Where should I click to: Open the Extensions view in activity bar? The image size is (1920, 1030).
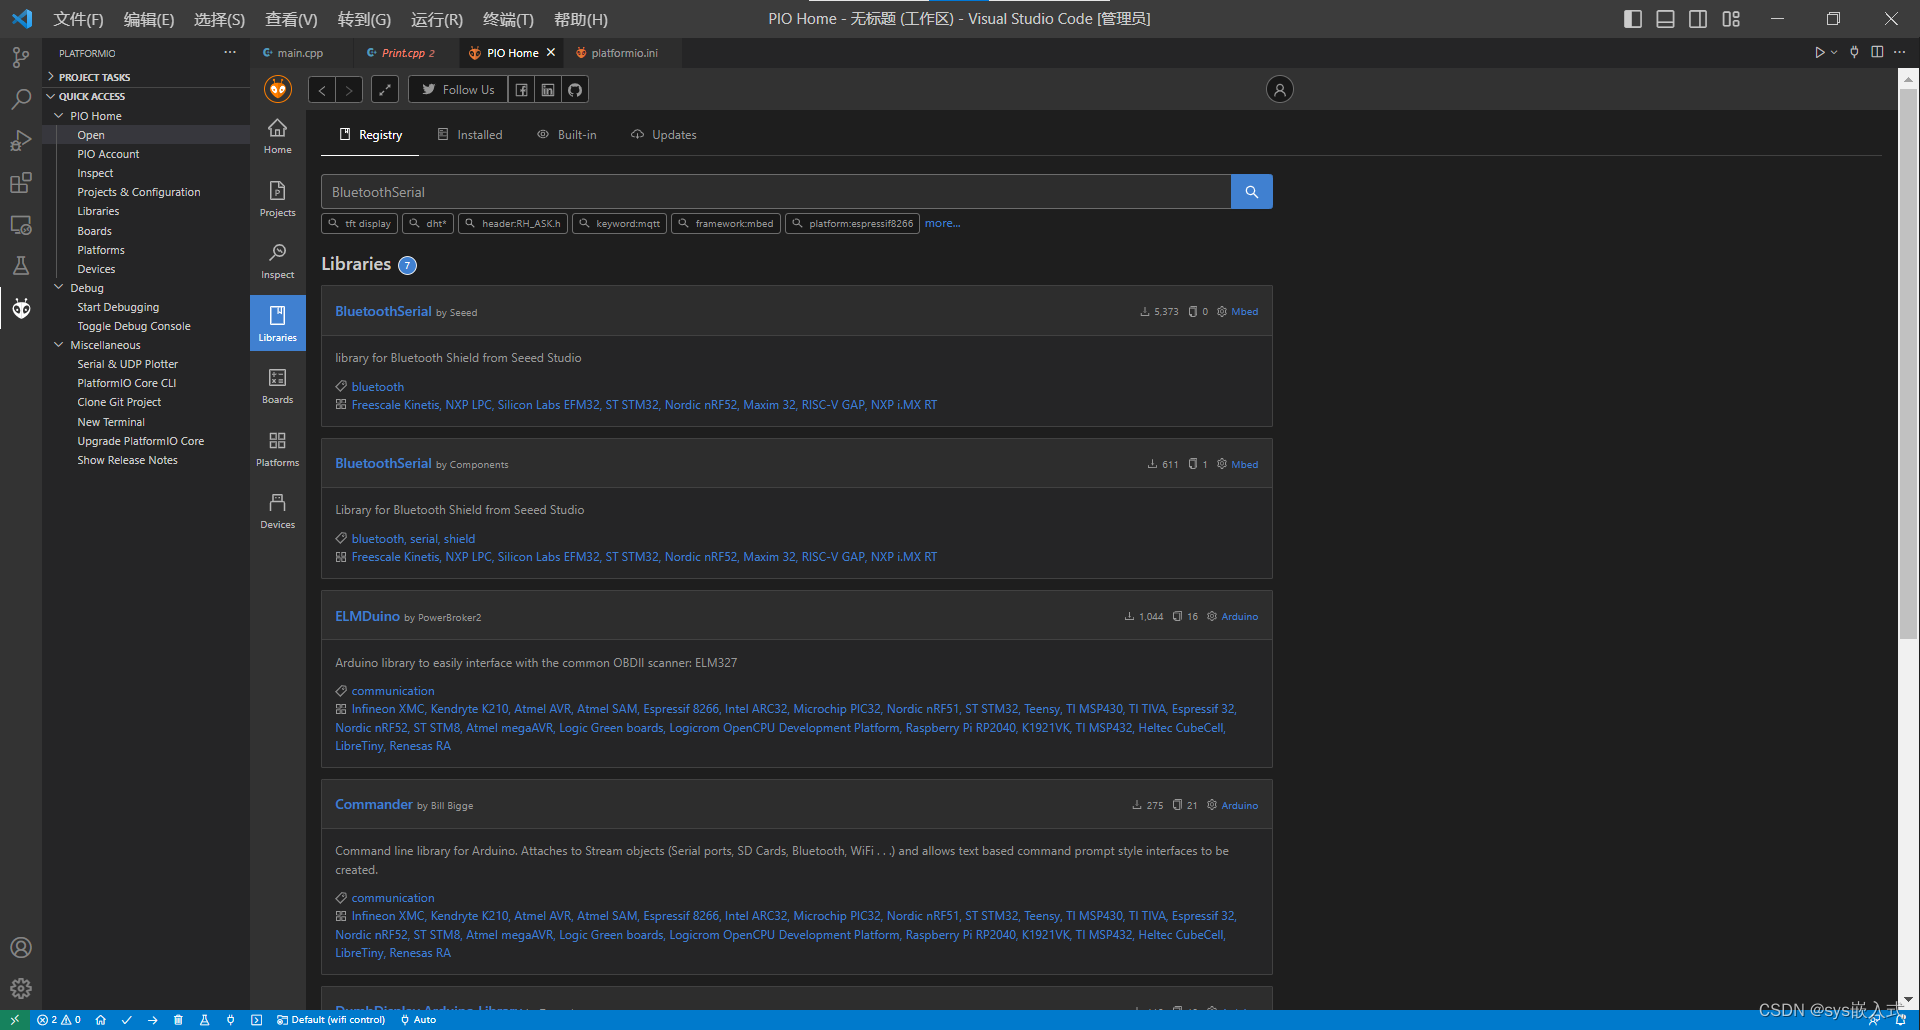[x=20, y=183]
